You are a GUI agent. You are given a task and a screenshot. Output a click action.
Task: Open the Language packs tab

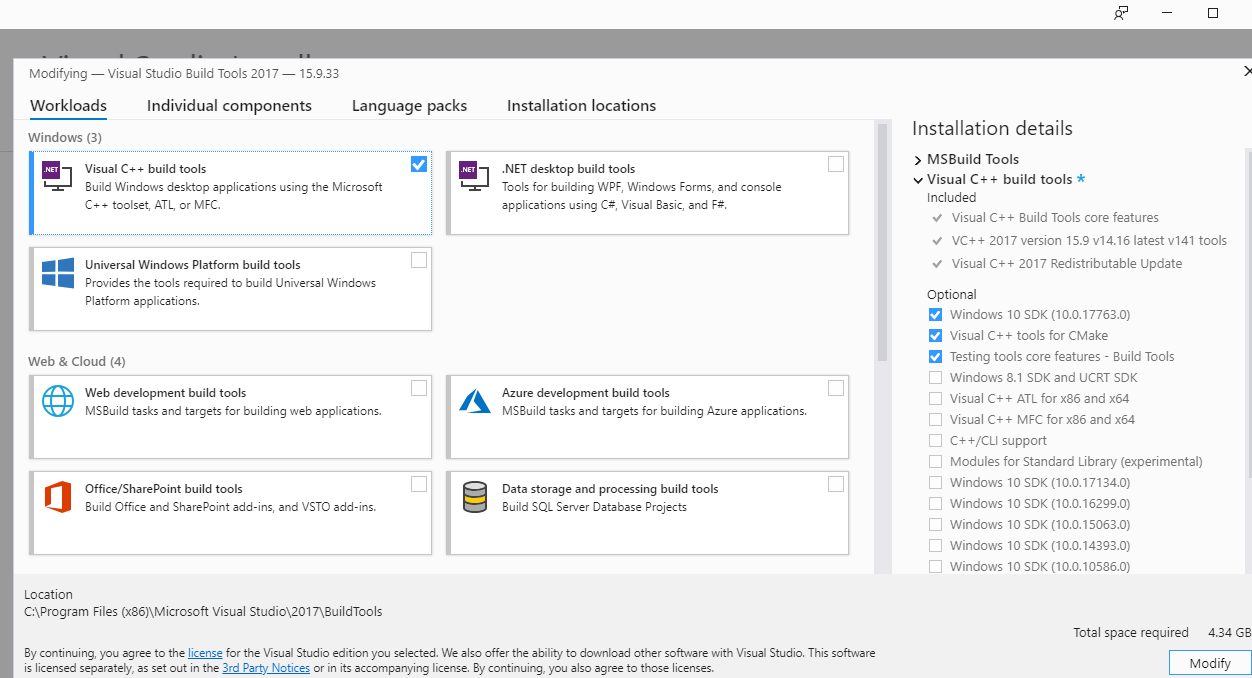click(x=409, y=106)
